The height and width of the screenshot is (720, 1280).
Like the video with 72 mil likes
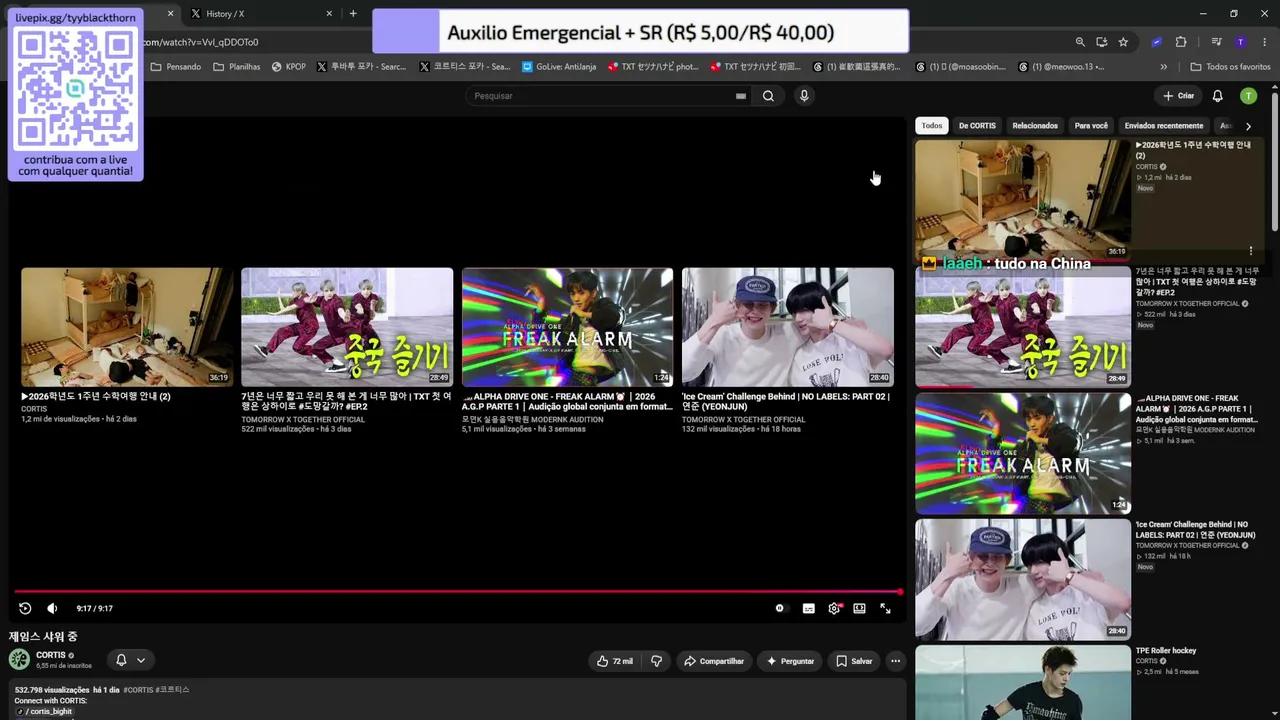point(614,661)
